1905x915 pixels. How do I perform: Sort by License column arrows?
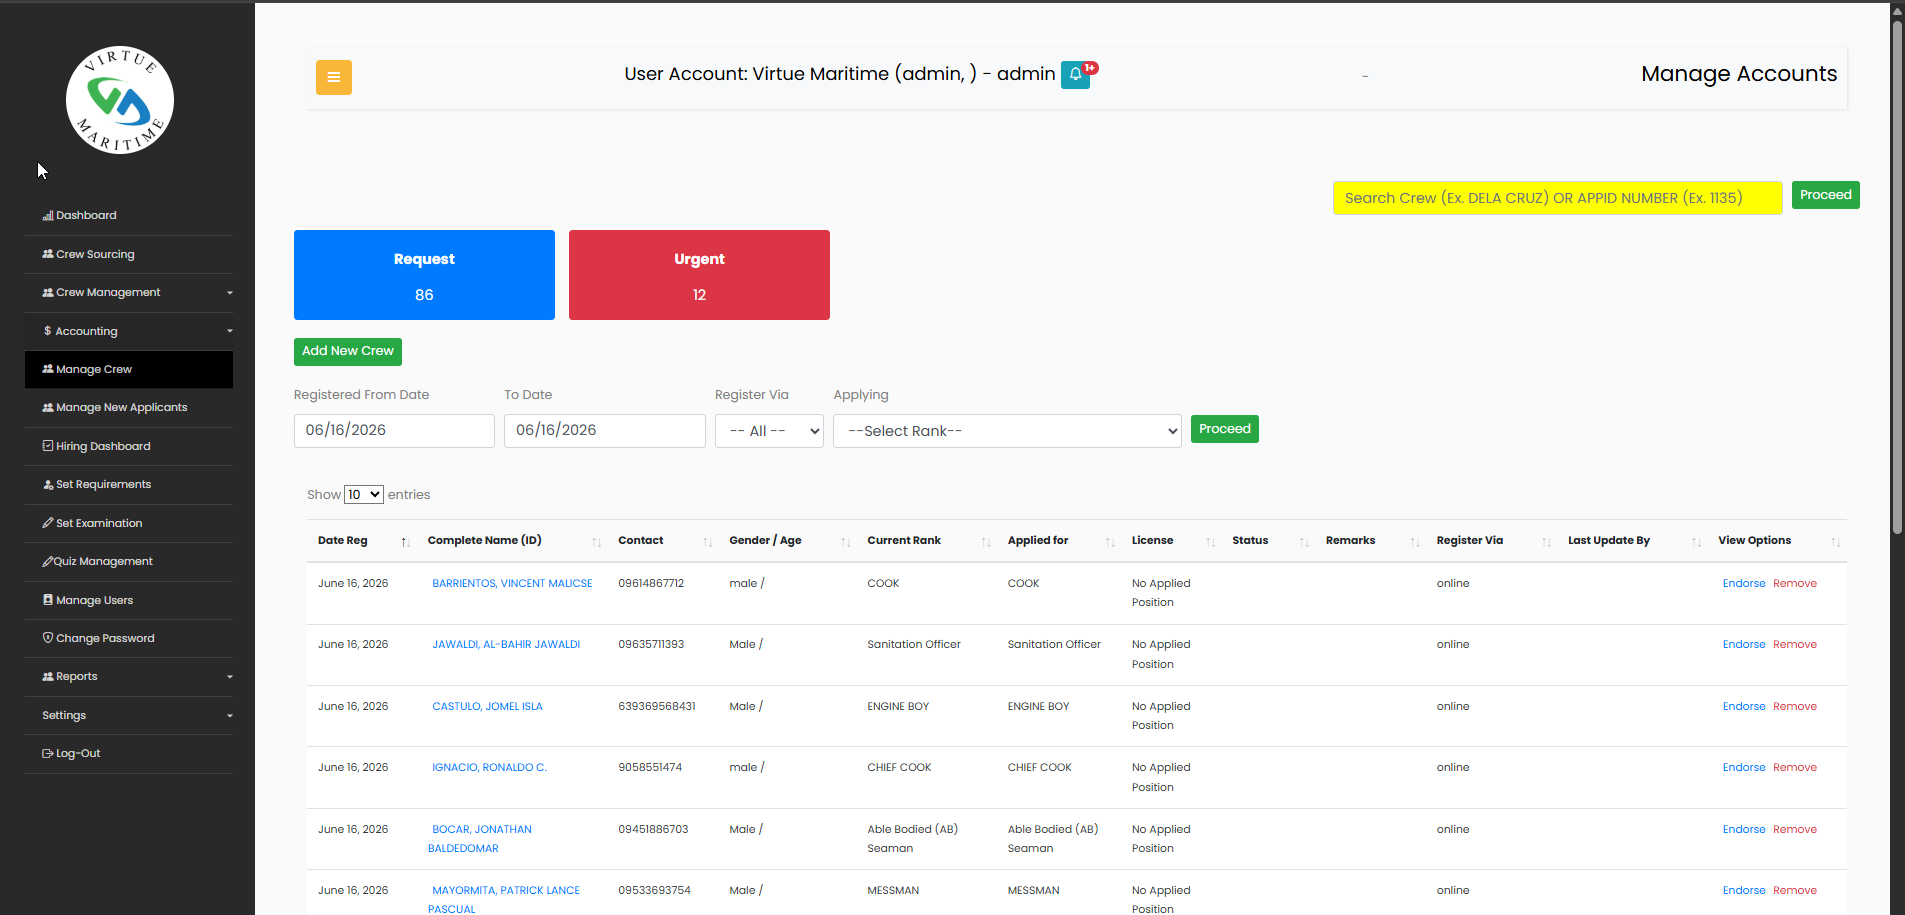(x=1210, y=541)
